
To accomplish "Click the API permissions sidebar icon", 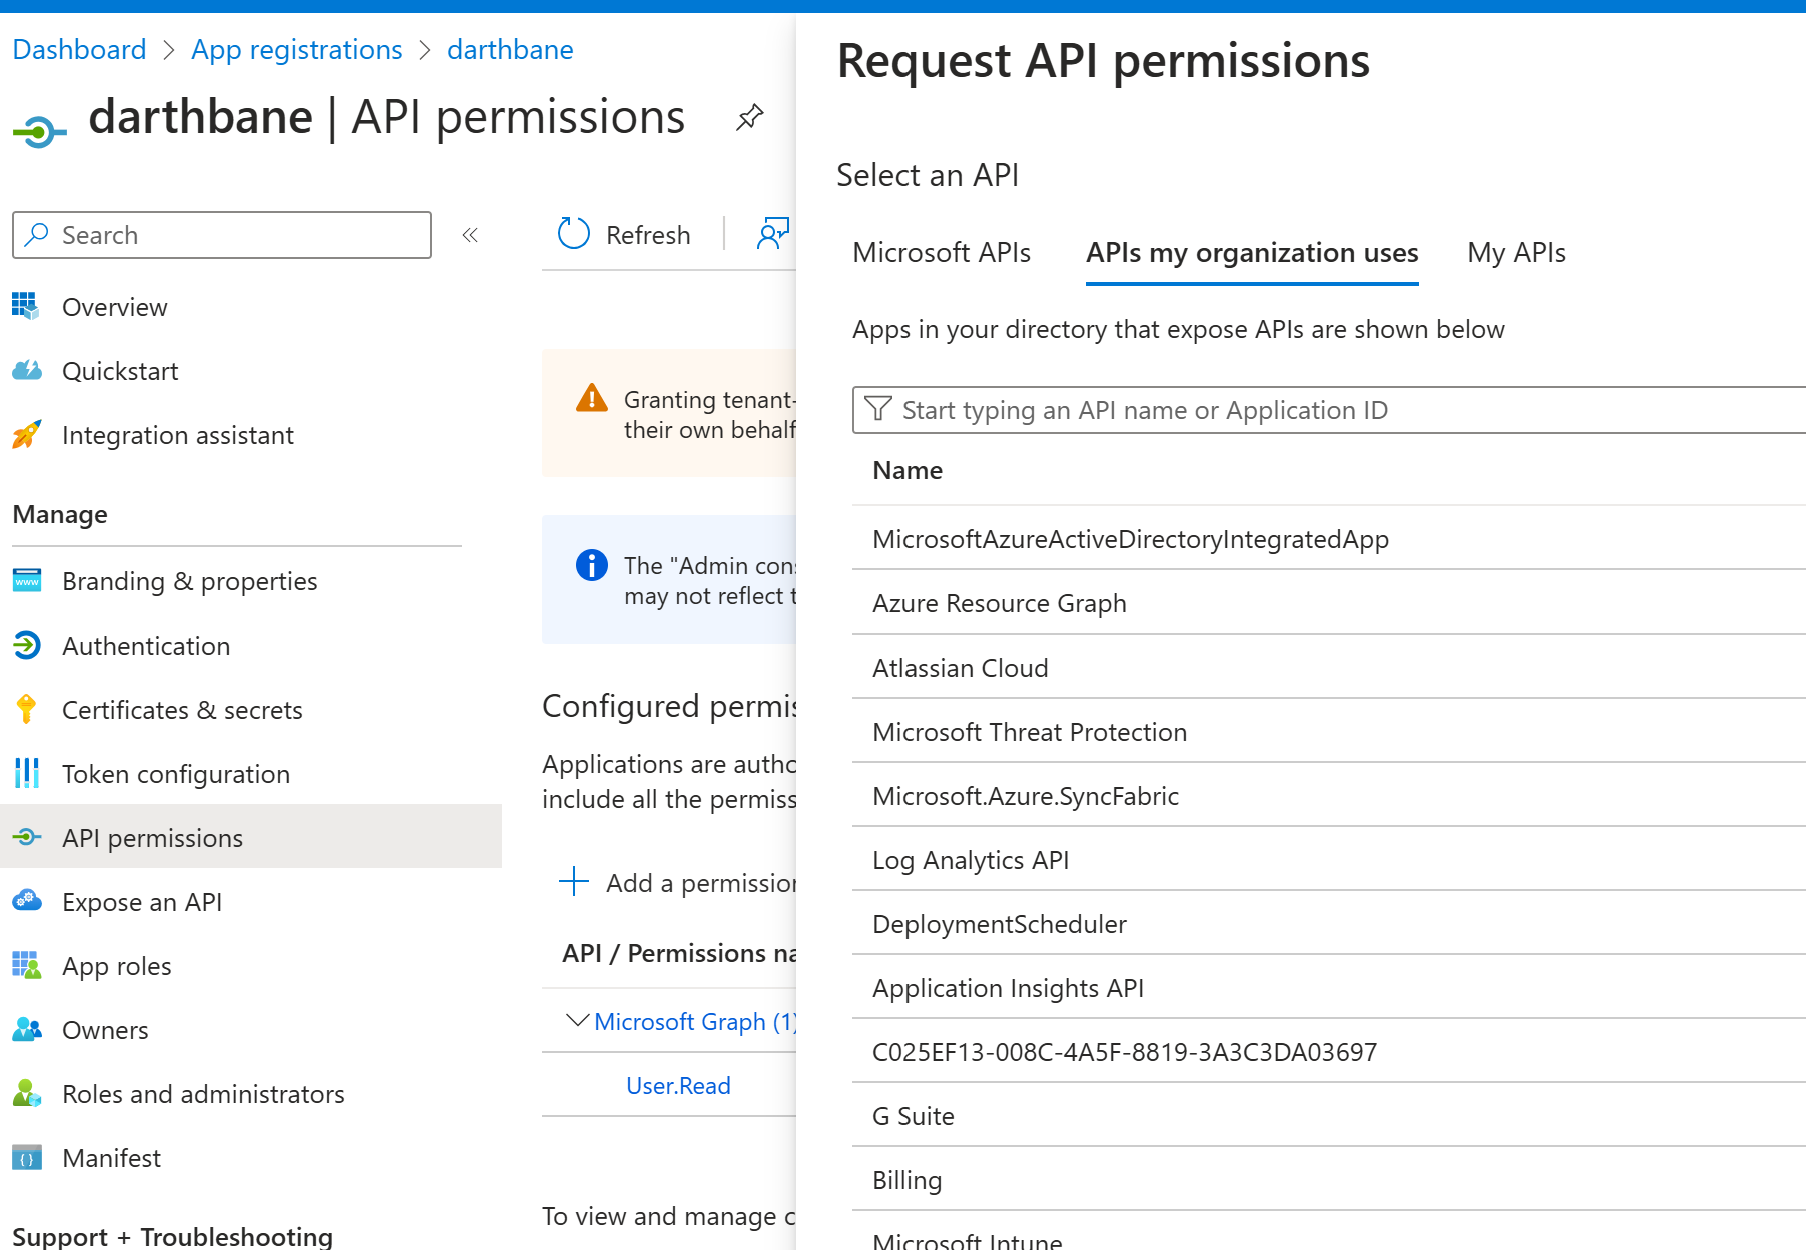I will click(27, 837).
